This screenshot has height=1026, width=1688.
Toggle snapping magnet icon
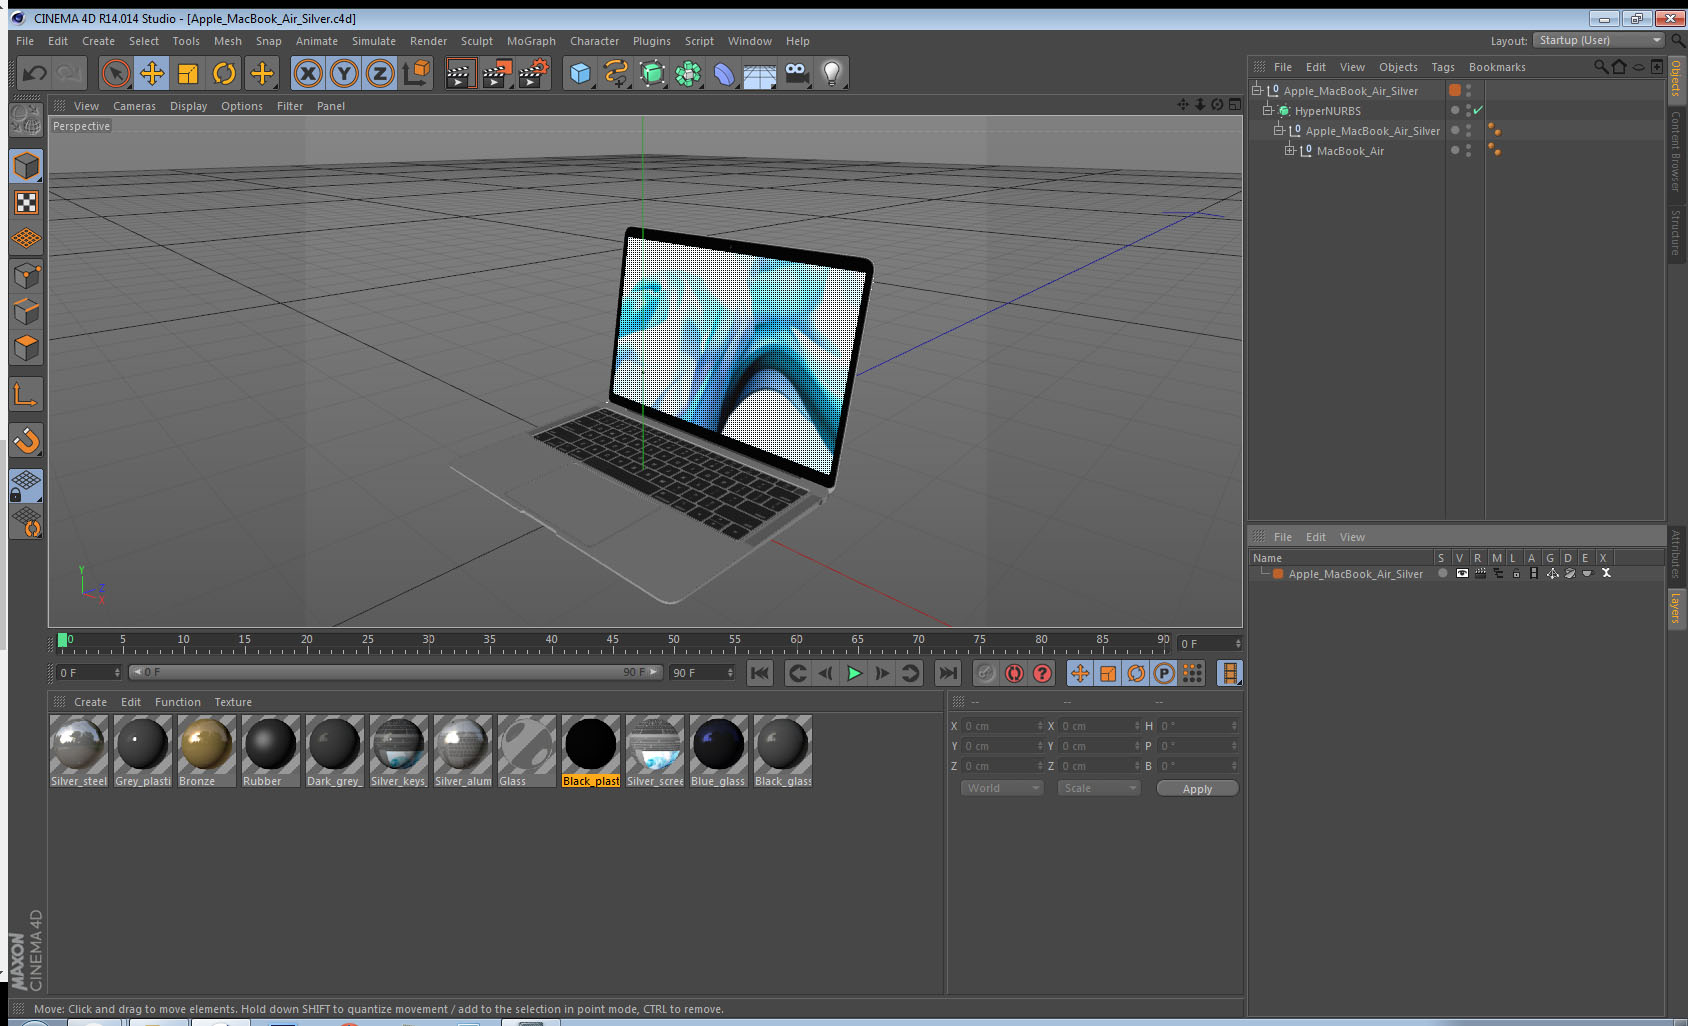point(26,440)
